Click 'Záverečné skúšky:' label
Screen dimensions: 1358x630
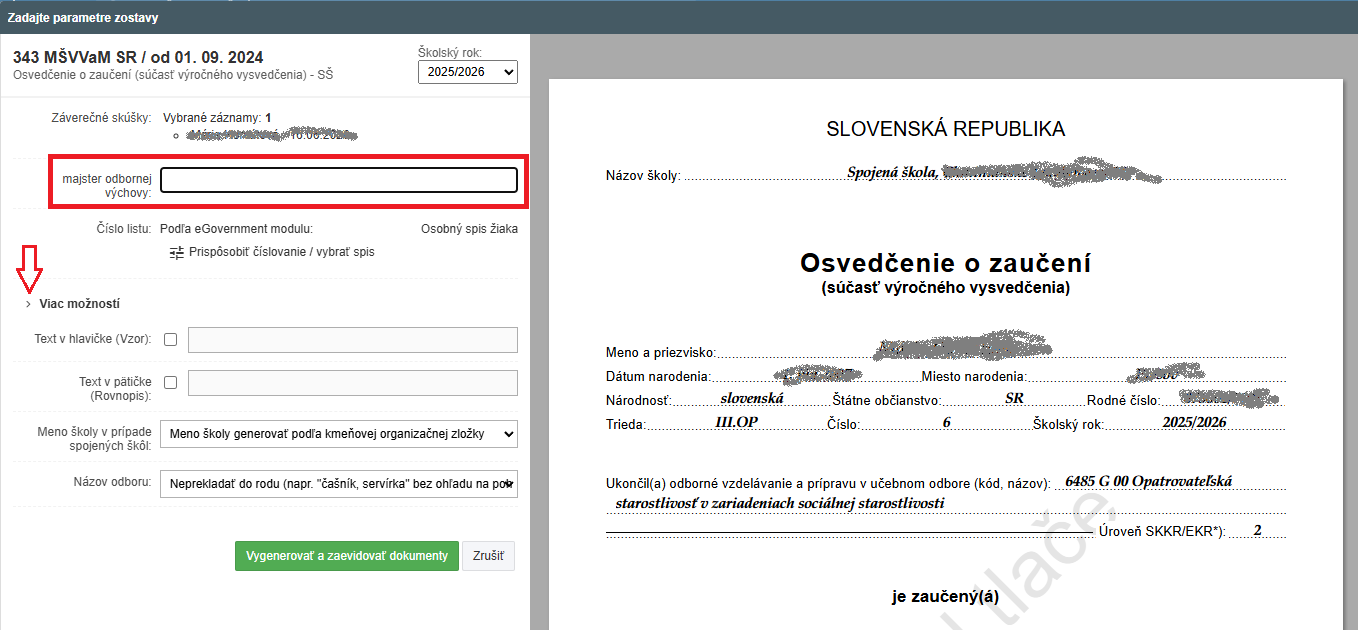[x=101, y=118]
